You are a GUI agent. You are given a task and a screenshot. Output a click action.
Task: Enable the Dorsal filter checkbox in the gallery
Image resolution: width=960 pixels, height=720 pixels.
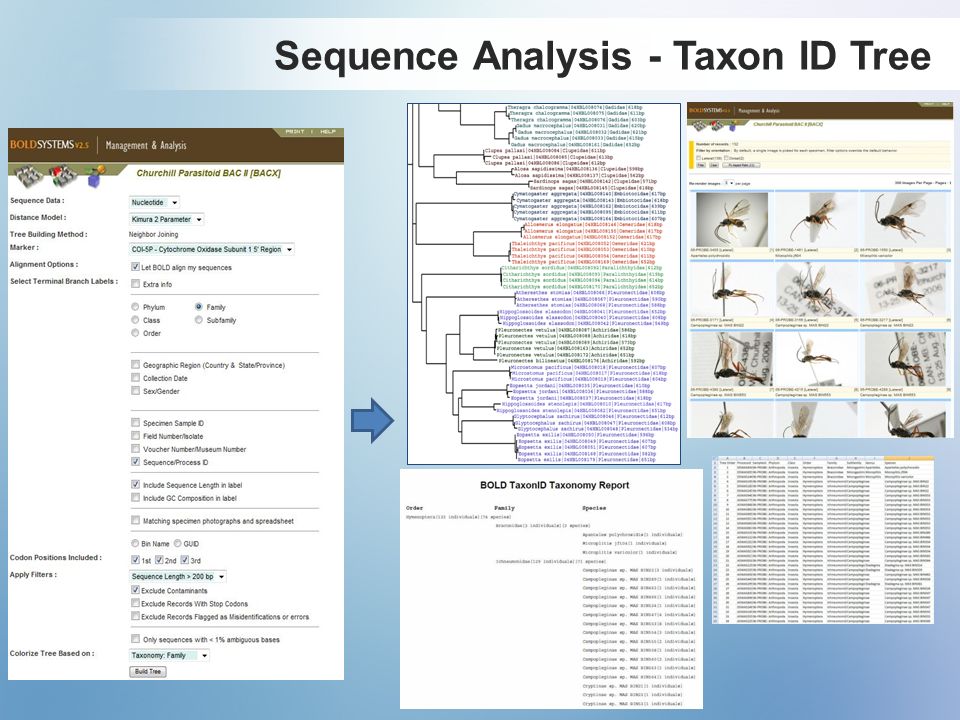click(727, 158)
